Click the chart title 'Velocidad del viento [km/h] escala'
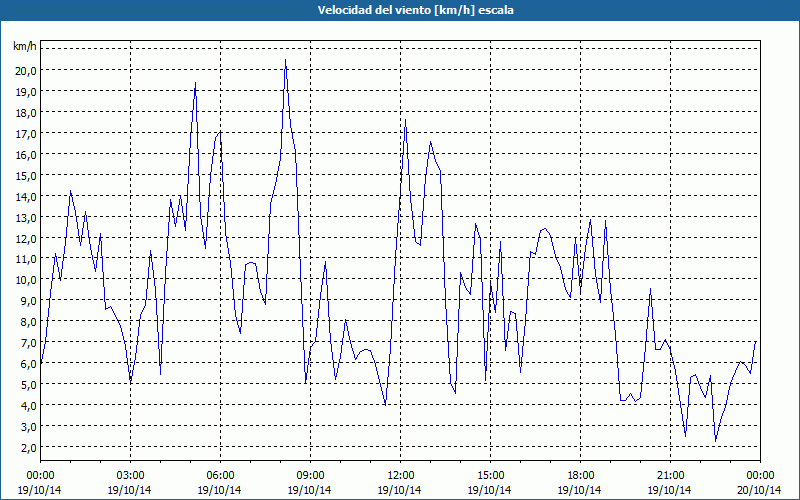Viewport: 800px width, 500px height. pyautogui.click(x=415, y=10)
